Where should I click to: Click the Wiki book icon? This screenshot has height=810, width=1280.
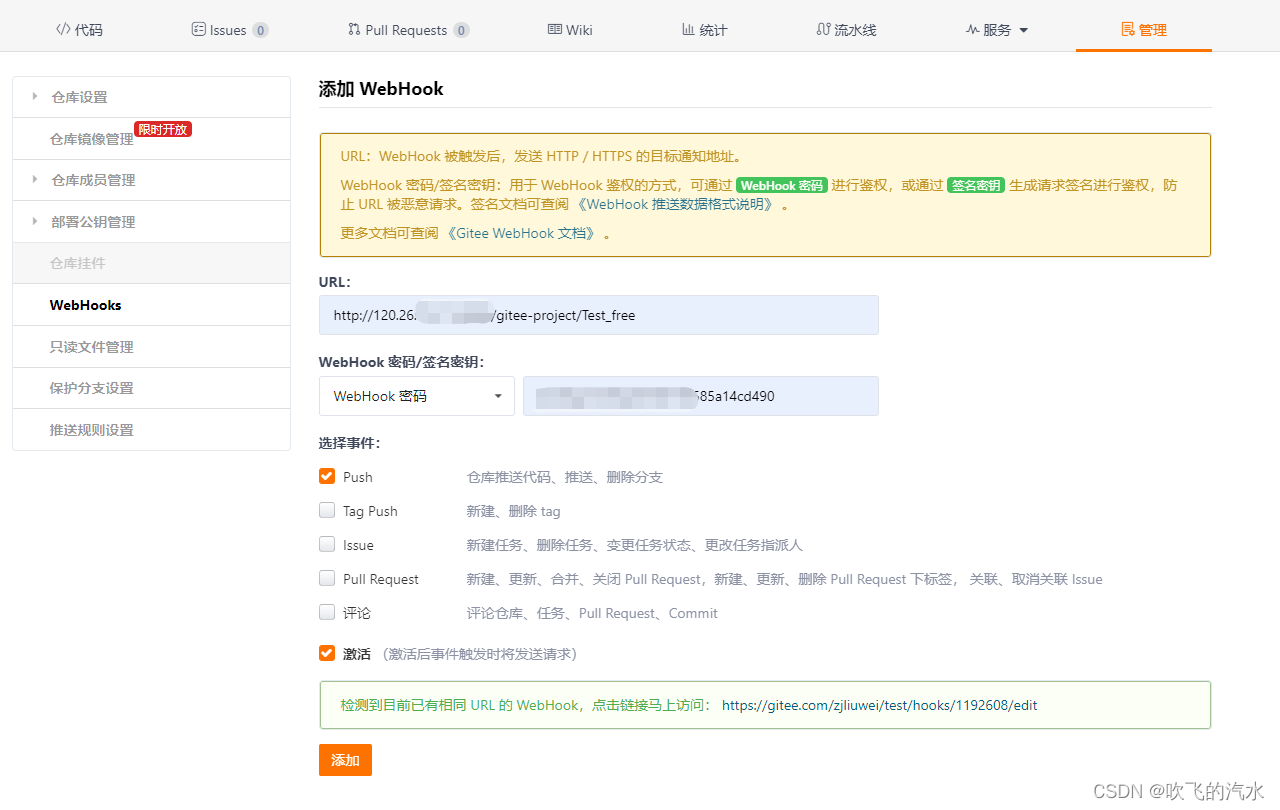554,30
